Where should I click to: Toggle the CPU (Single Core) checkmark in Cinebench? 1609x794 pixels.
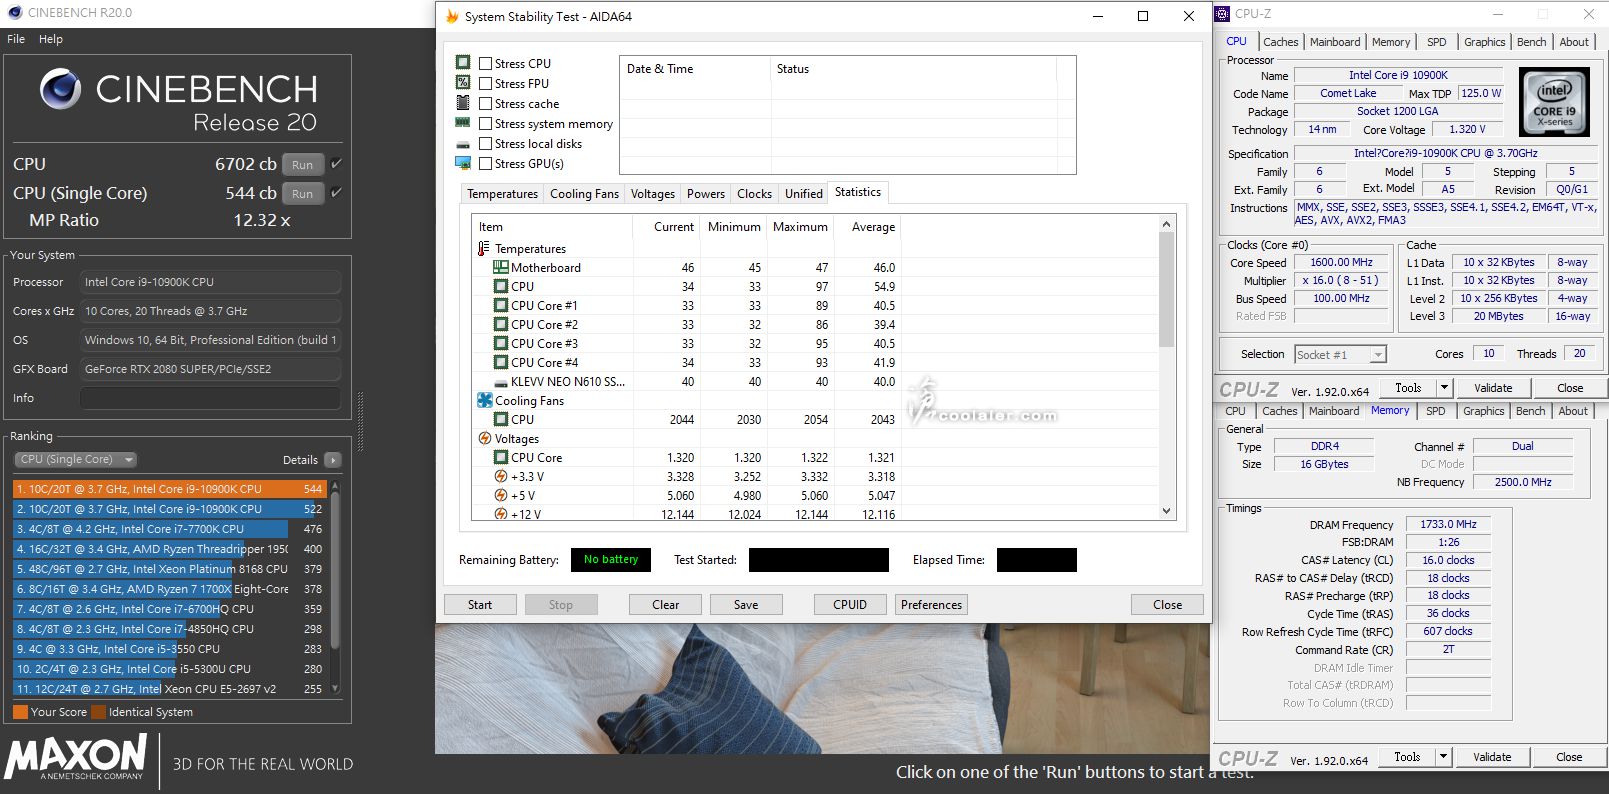click(x=337, y=193)
